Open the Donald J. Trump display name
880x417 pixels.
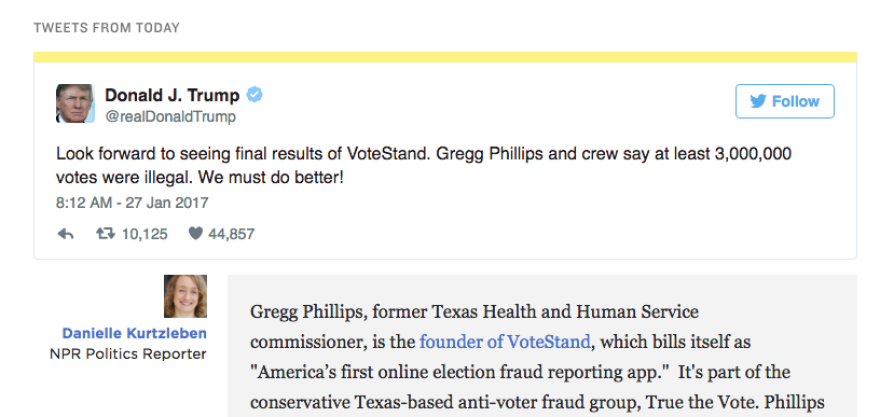[172, 96]
